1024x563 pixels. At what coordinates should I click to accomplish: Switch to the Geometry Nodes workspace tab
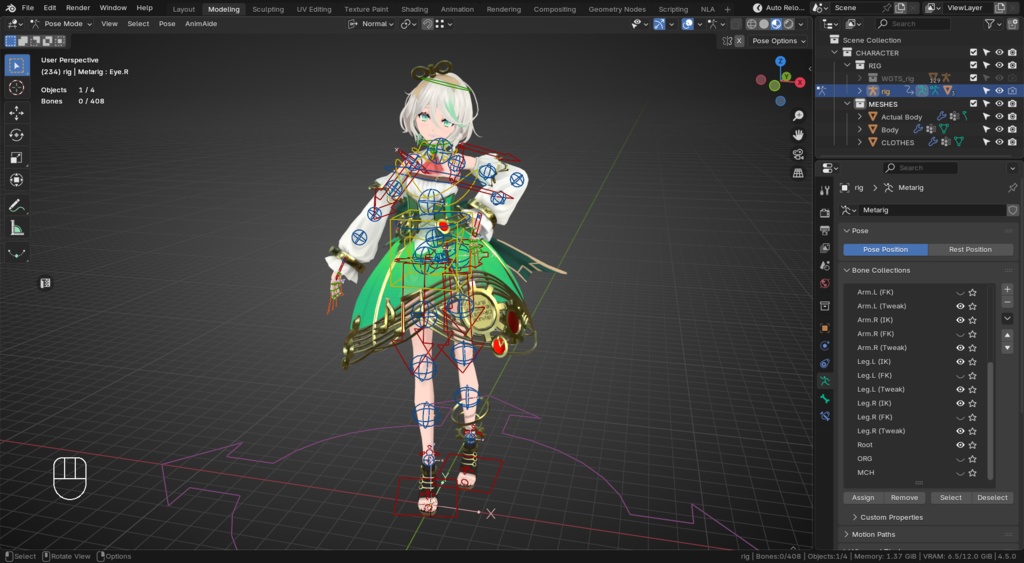[616, 9]
